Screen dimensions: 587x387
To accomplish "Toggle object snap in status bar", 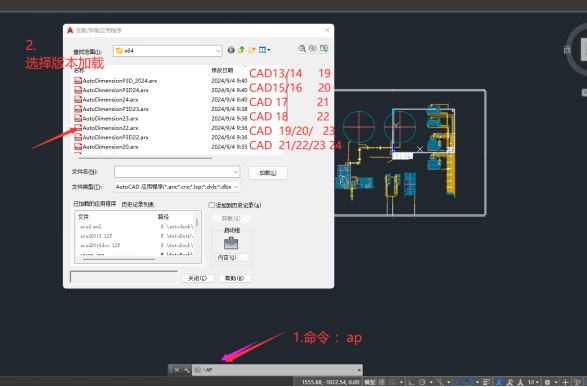I will (469, 382).
